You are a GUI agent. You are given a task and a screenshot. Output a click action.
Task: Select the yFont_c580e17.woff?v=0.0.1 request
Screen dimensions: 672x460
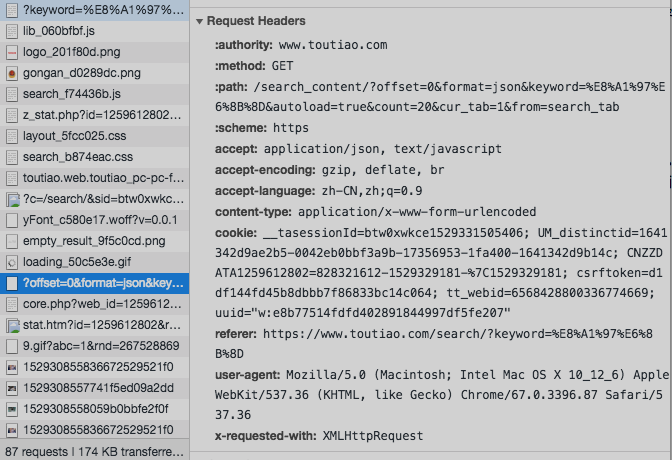point(94,220)
